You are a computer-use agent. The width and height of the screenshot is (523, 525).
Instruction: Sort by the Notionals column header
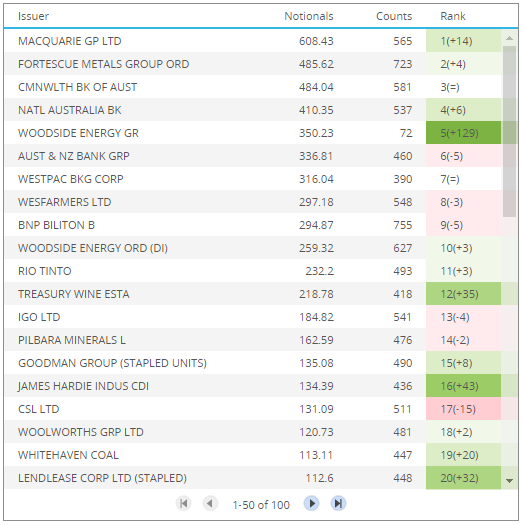pos(309,16)
